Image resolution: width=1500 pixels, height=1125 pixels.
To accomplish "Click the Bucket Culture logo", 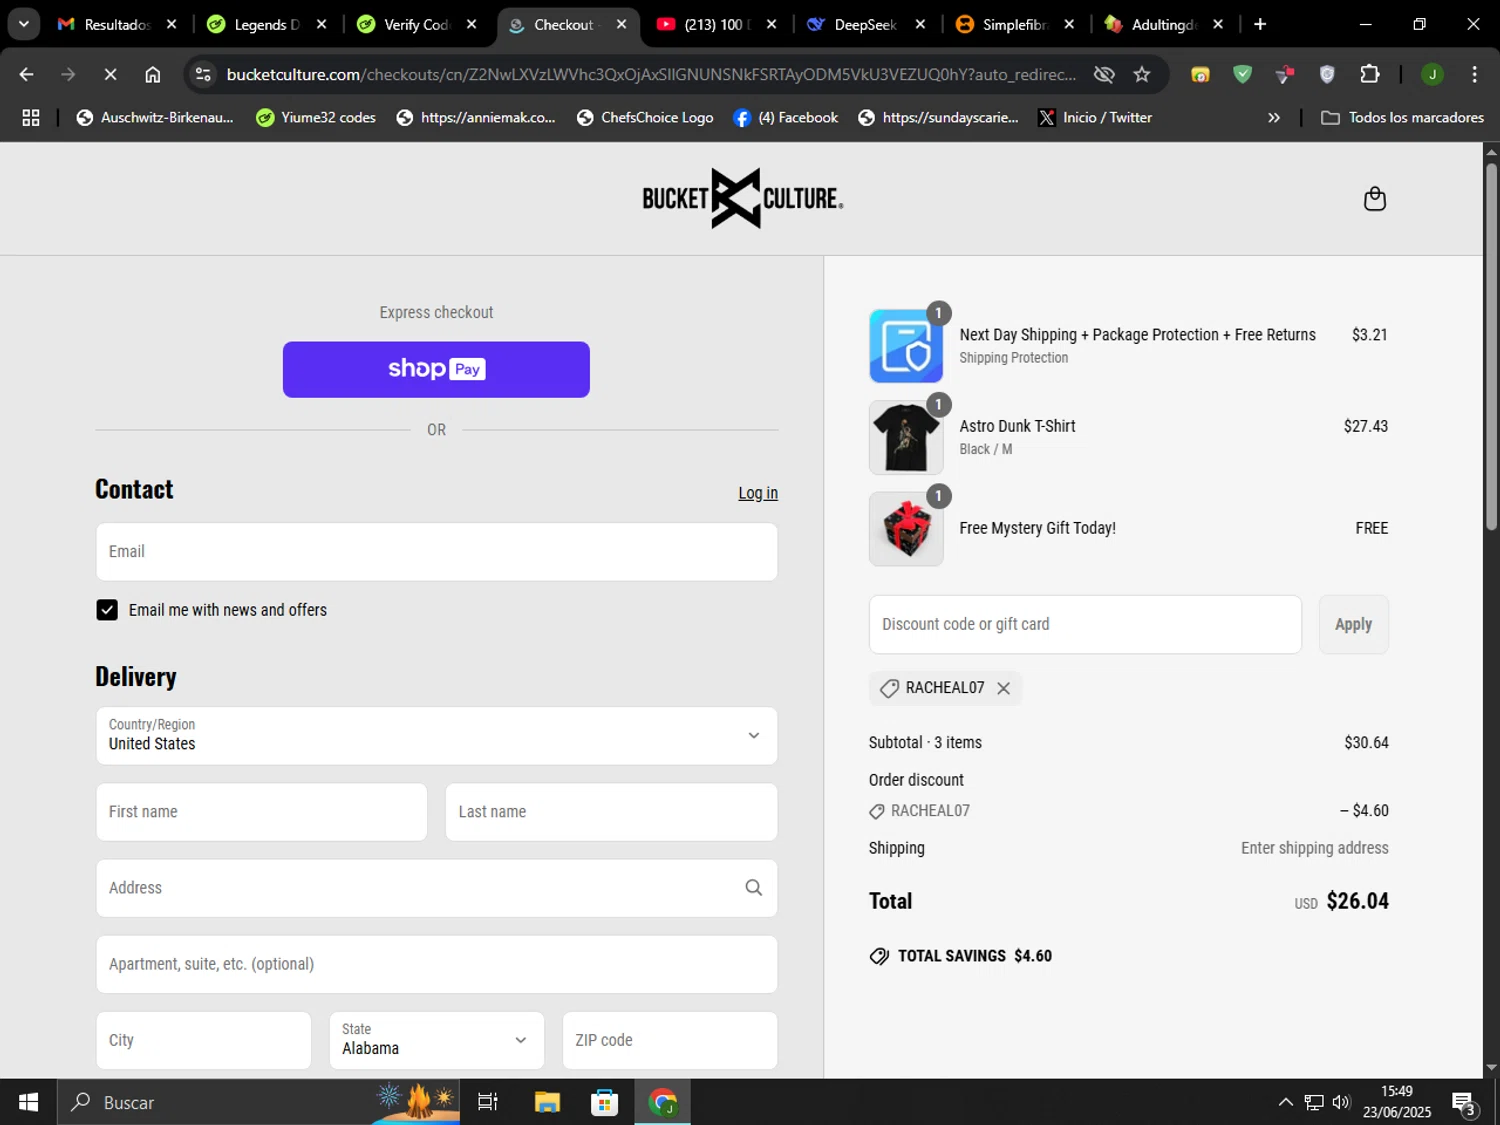I will point(742,198).
